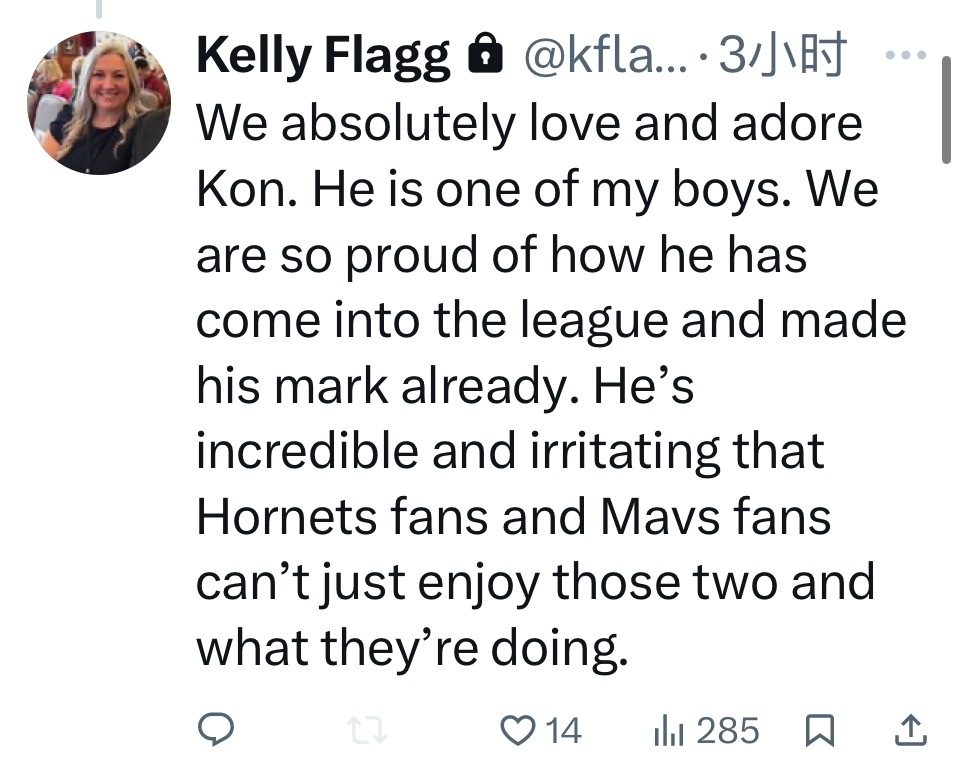Image resolution: width=960 pixels, height=771 pixels.
Task: Click the padlock protected-account icon
Action: (484, 56)
